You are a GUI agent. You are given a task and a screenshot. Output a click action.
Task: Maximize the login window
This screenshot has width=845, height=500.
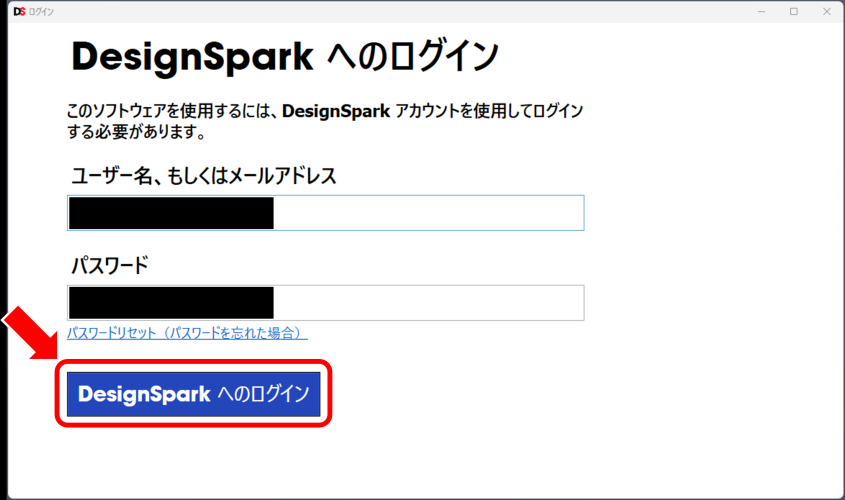(794, 11)
